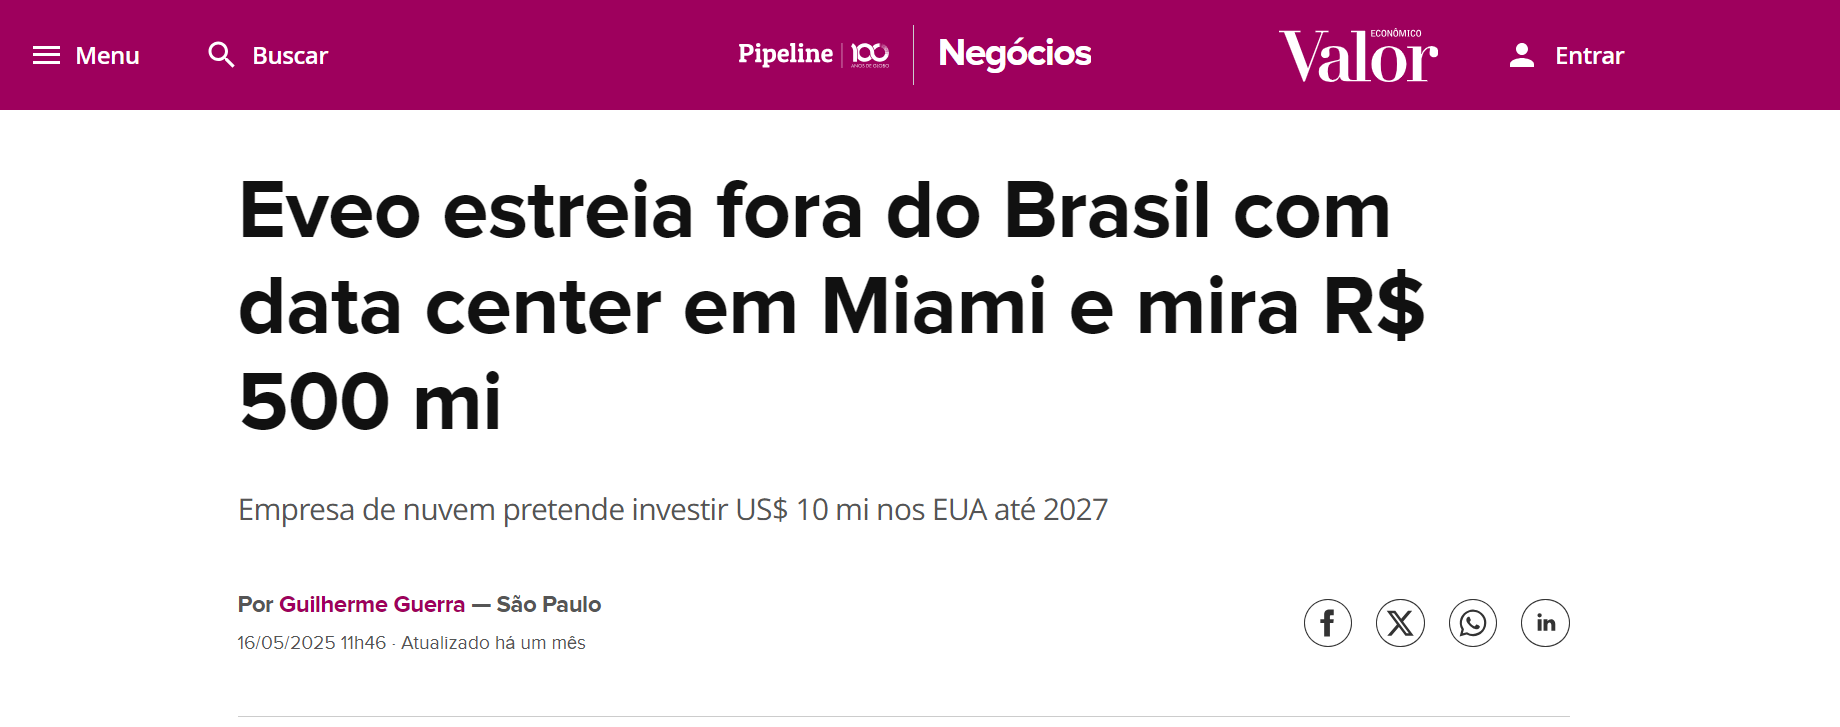Screen dimensions: 1840x727
Task: Open author Guilherme Guerra's page
Action: click(372, 604)
